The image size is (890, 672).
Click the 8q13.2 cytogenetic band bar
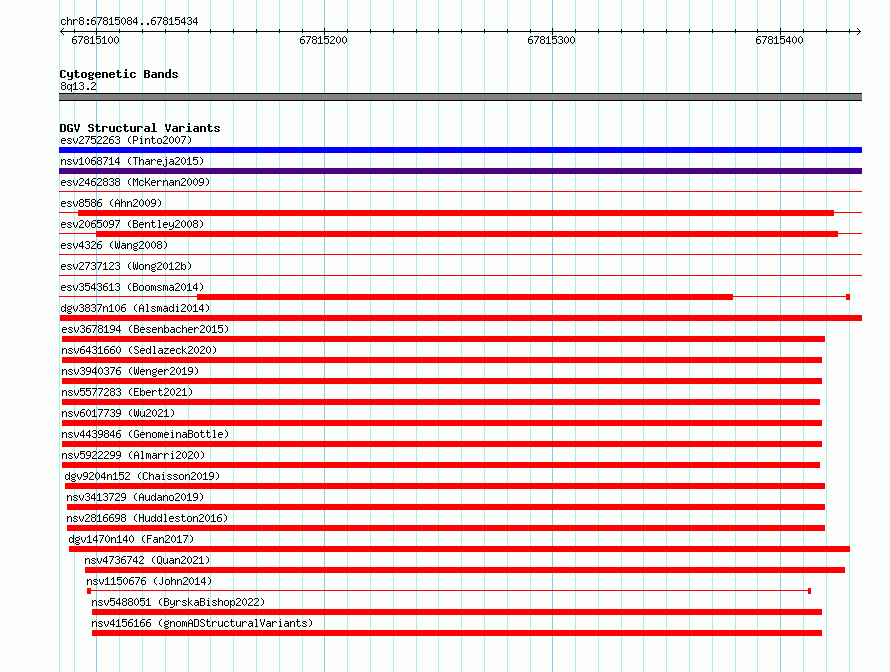click(x=460, y=97)
